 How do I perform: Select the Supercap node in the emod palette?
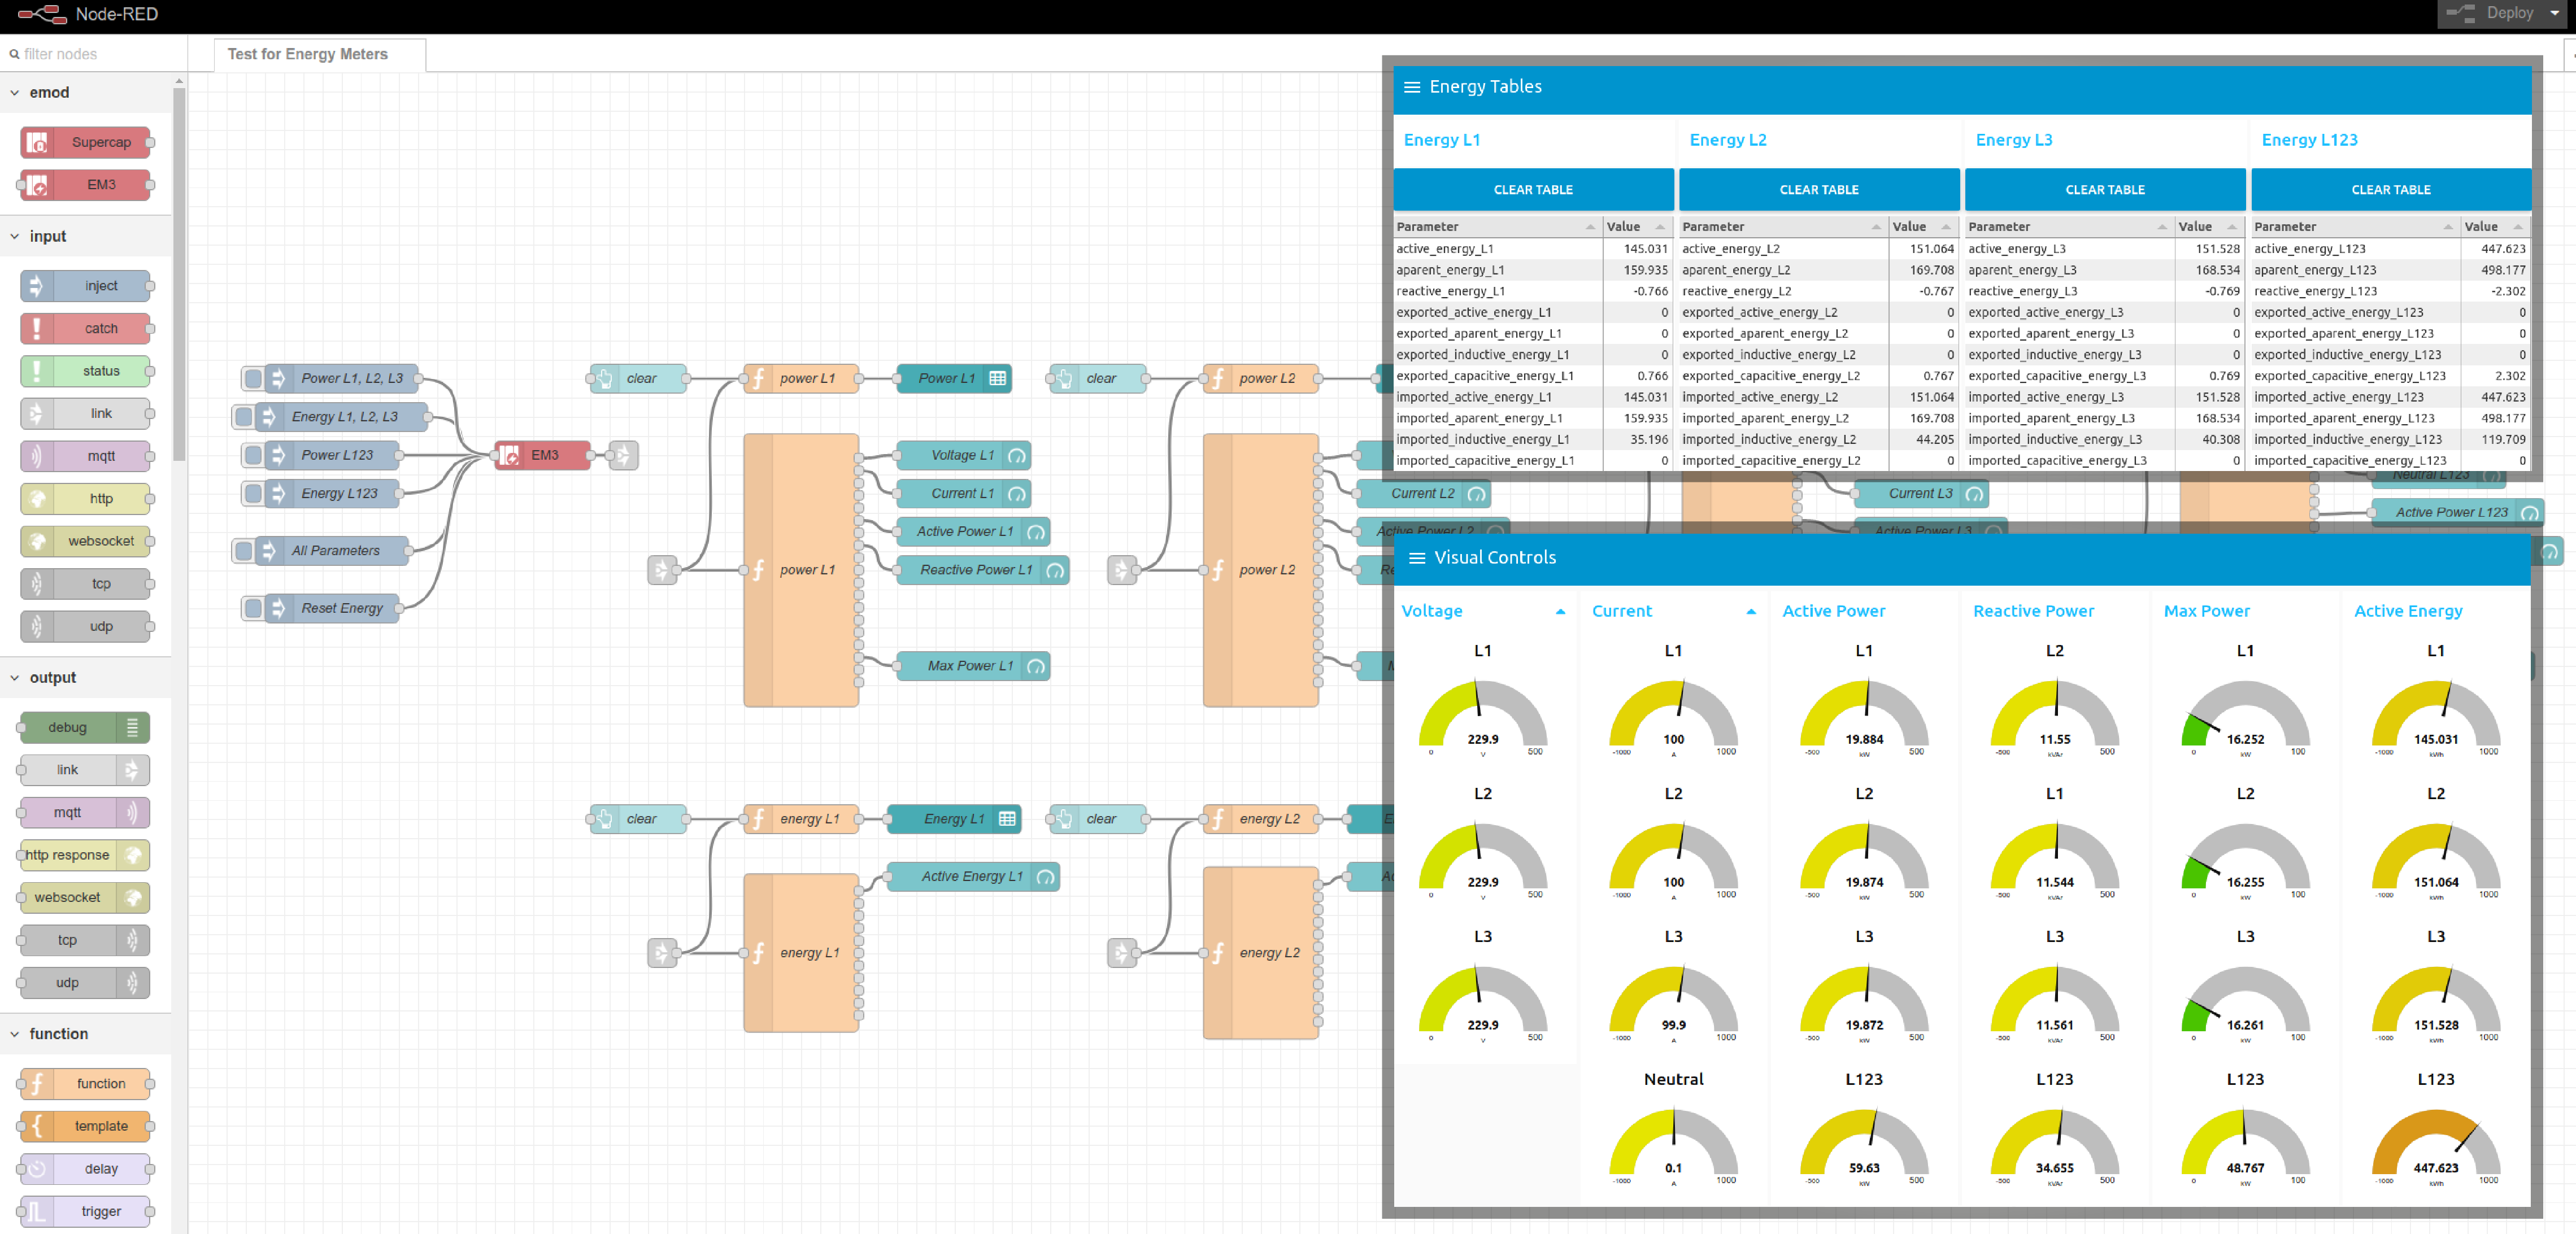click(86, 141)
